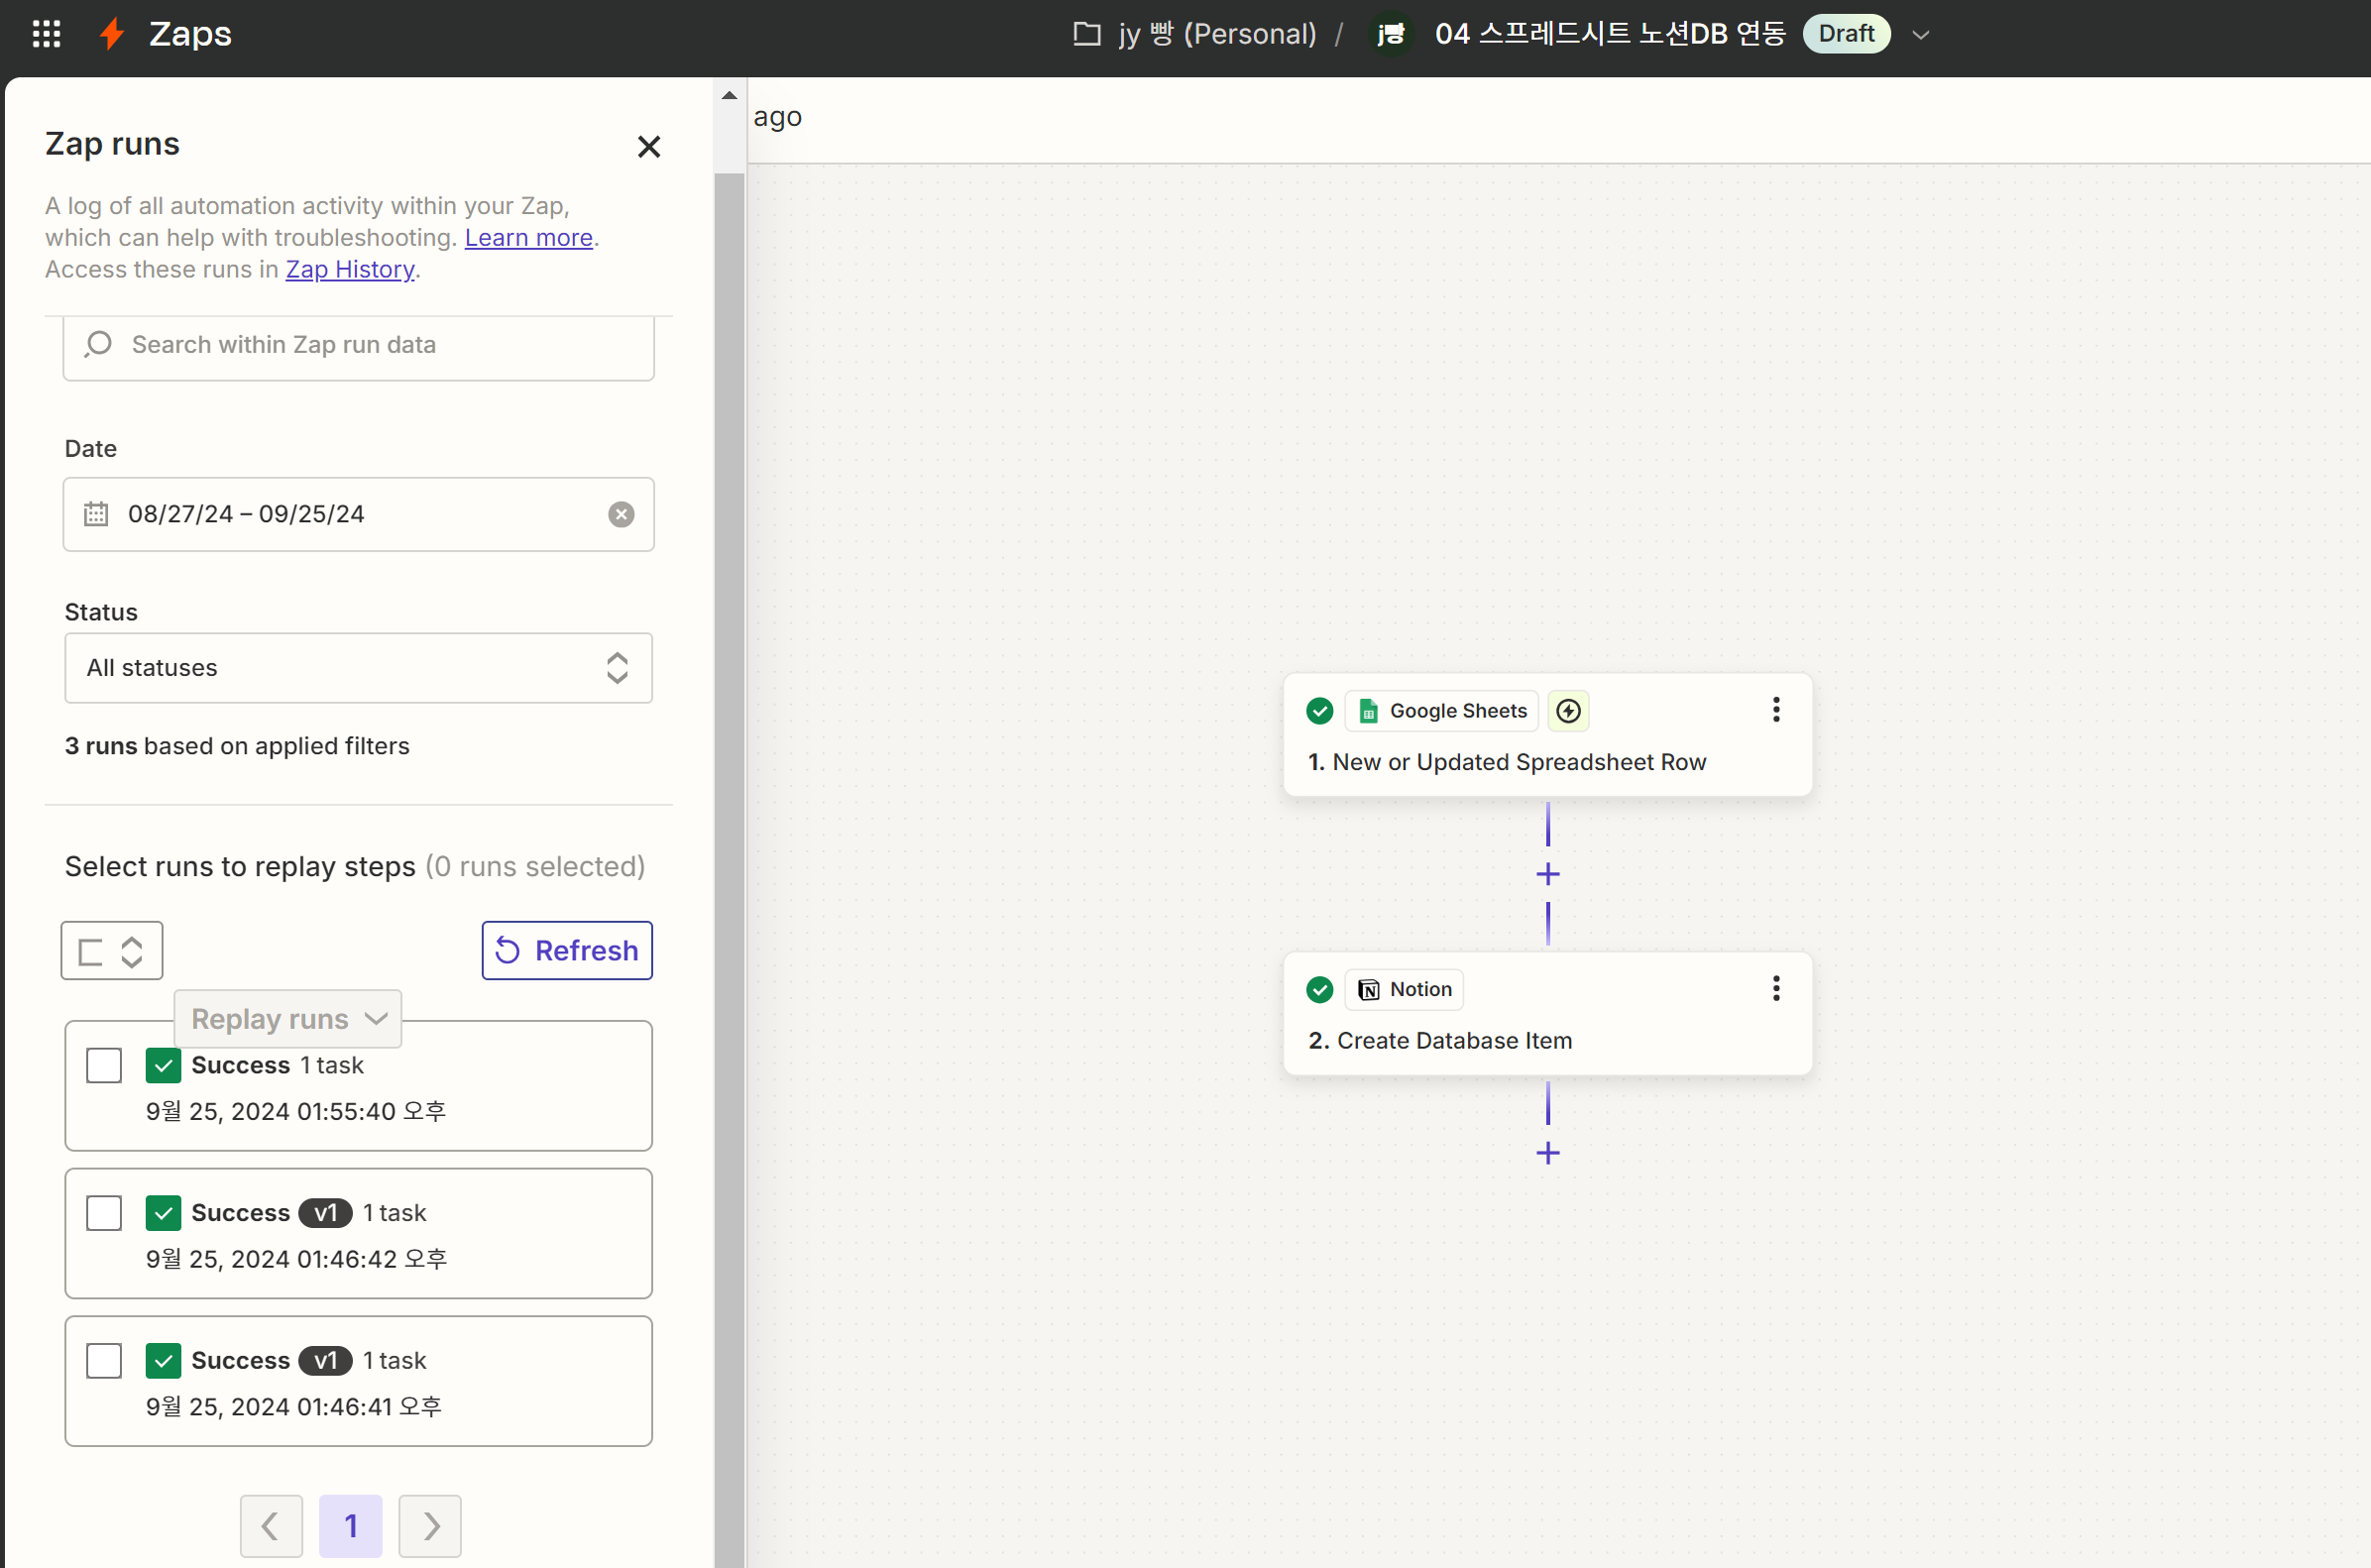The height and width of the screenshot is (1568, 2371).
Task: Open the Zap History link
Action: (x=350, y=270)
